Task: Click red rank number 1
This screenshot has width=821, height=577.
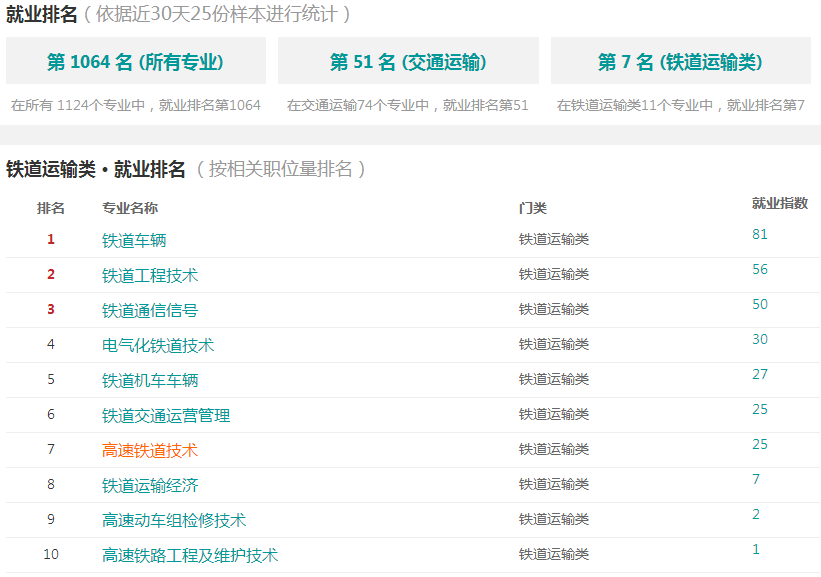Action: click(51, 239)
